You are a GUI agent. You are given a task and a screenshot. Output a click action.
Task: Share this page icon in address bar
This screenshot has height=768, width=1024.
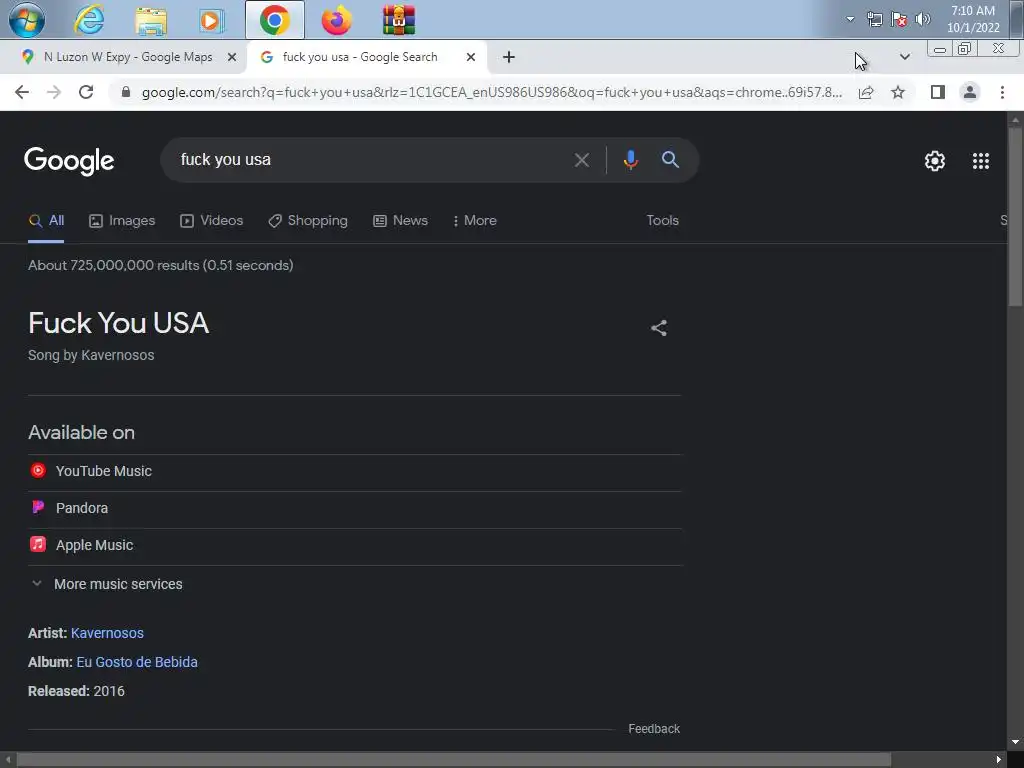click(866, 92)
